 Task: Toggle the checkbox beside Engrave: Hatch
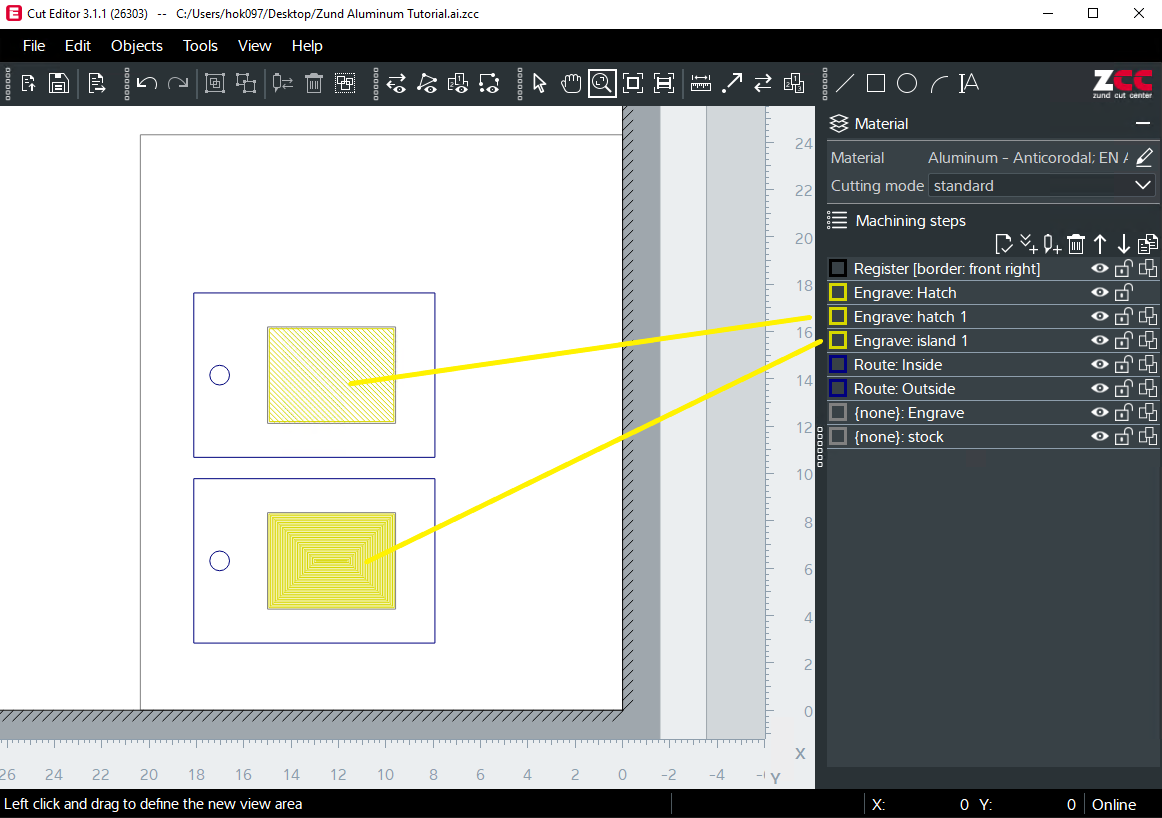coord(837,292)
